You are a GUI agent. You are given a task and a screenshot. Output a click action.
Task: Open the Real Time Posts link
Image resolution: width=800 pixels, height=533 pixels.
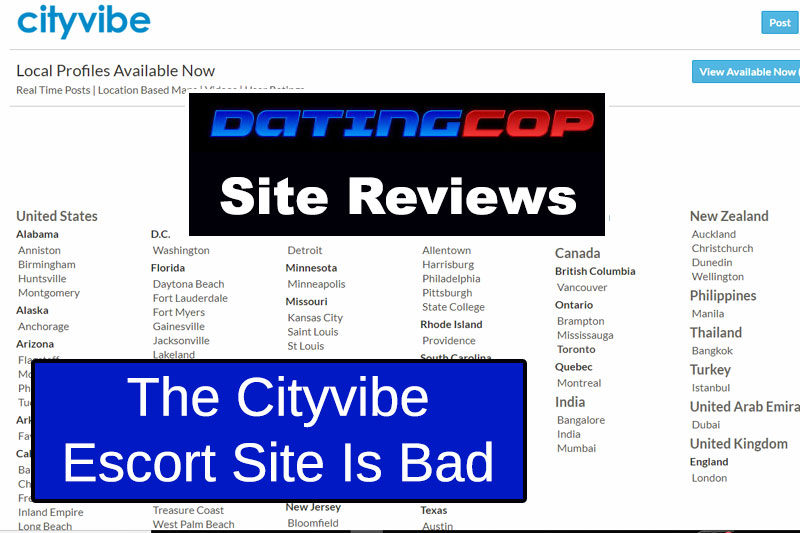pyautogui.click(x=53, y=90)
